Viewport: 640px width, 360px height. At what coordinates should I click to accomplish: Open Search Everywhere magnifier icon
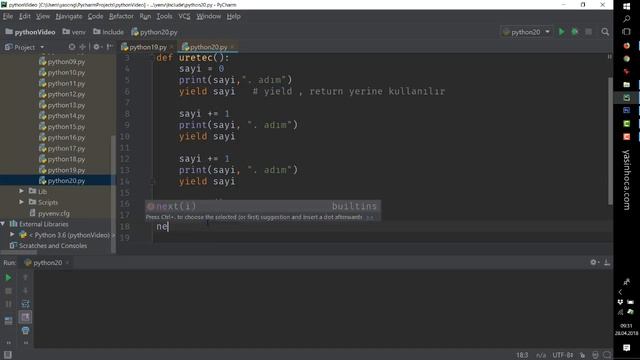click(605, 32)
